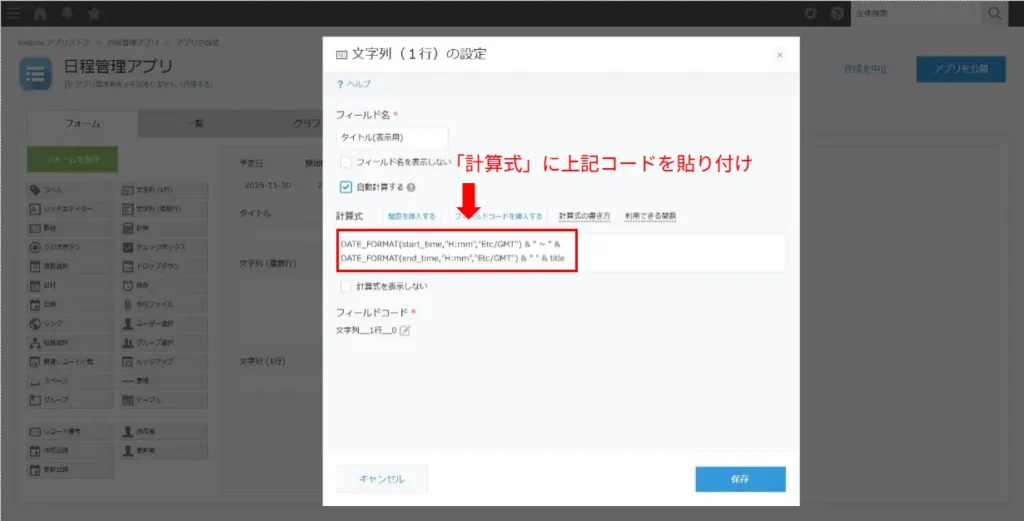Pick 時刻 clock field in the palette
Image resolution: width=1024 pixels, height=521 pixels.
(x=164, y=285)
